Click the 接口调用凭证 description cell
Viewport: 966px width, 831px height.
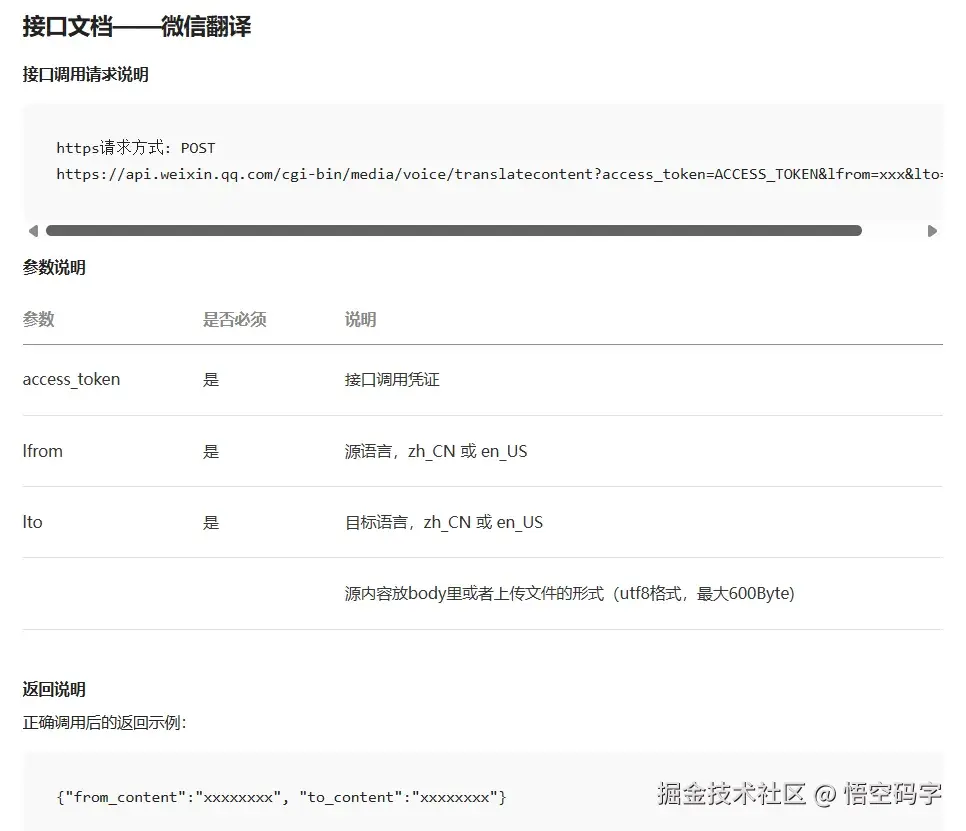point(393,379)
